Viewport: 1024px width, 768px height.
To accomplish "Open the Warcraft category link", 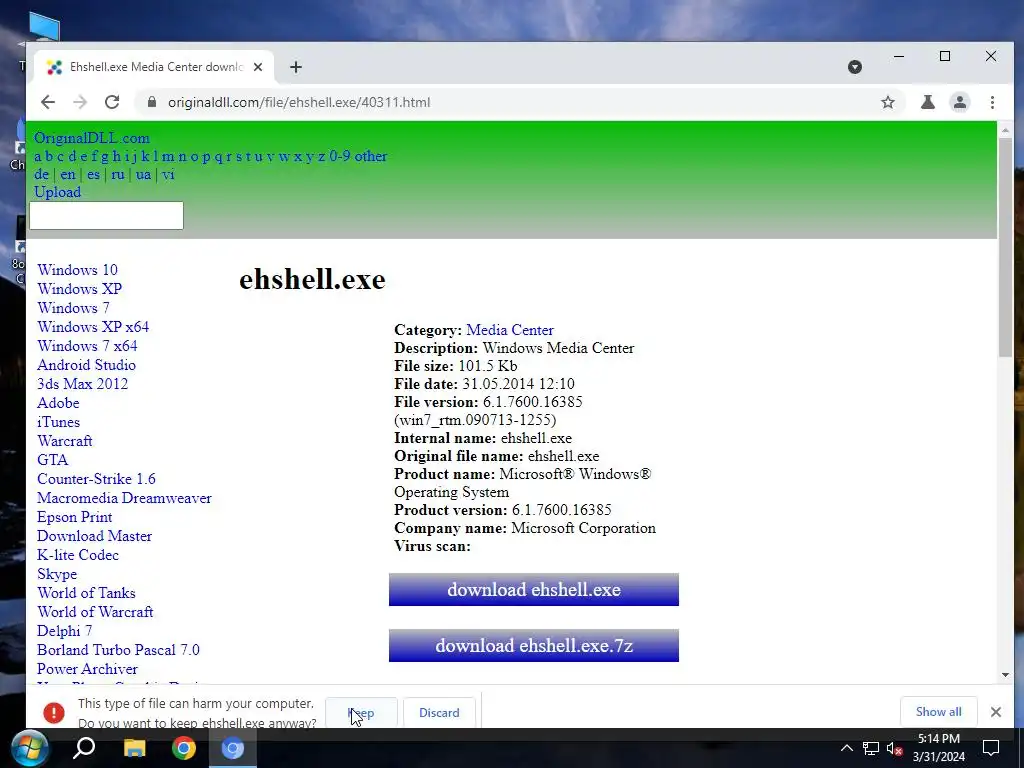I will click(x=65, y=441).
